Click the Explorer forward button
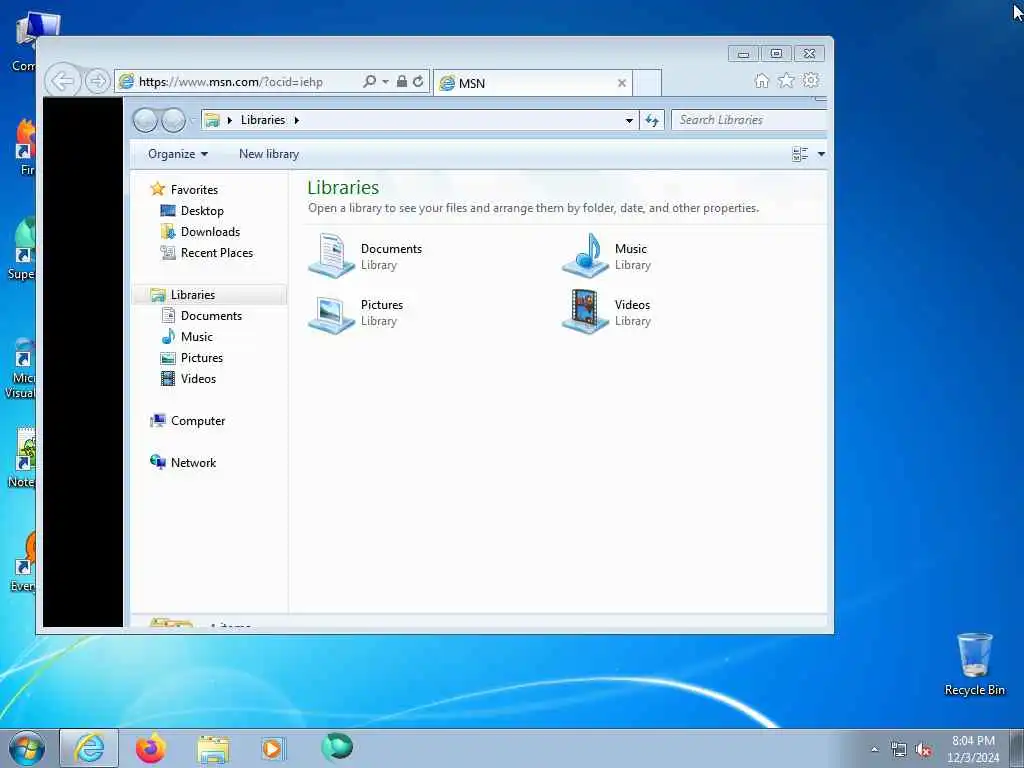The width and height of the screenshot is (1024, 768). (174, 120)
